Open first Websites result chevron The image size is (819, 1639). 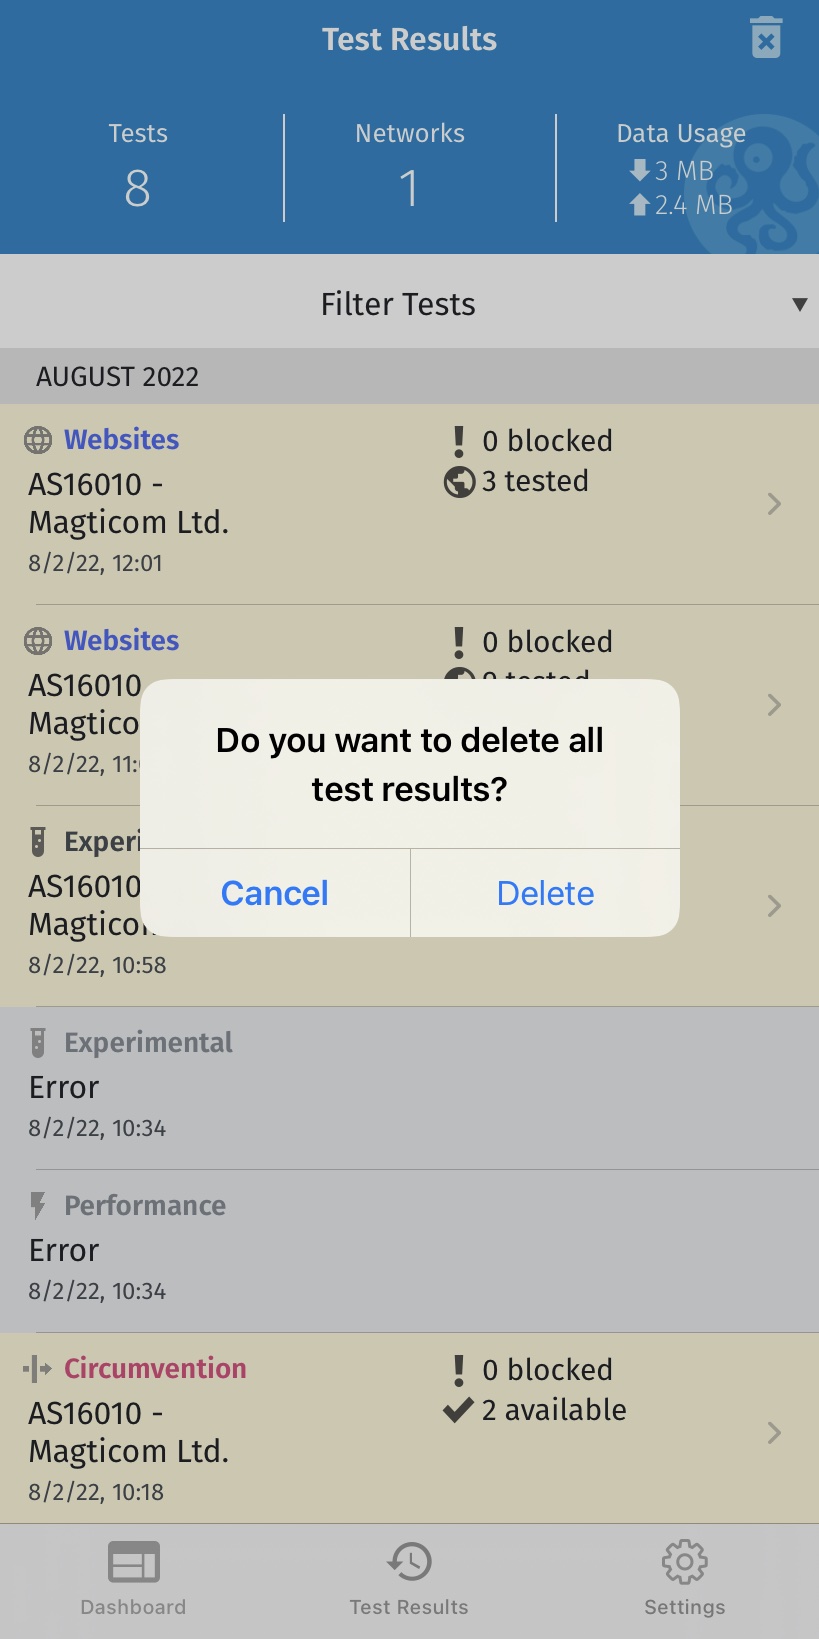(x=774, y=504)
